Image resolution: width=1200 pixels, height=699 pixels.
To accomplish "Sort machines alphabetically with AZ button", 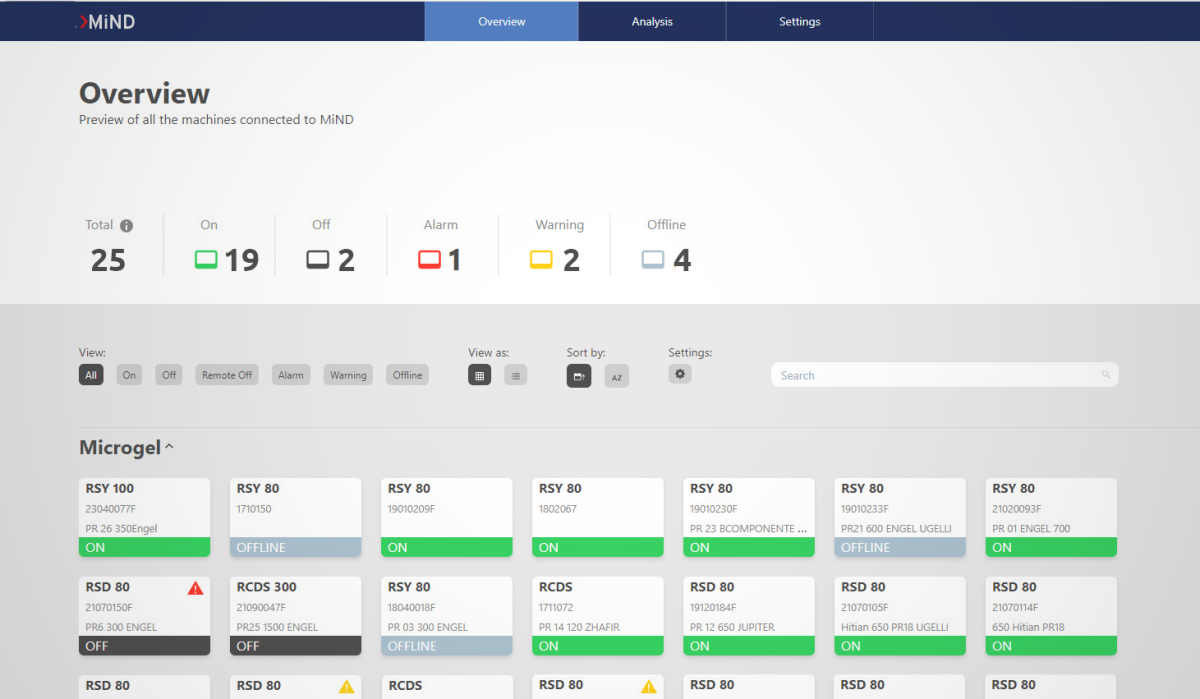I will [x=617, y=376].
